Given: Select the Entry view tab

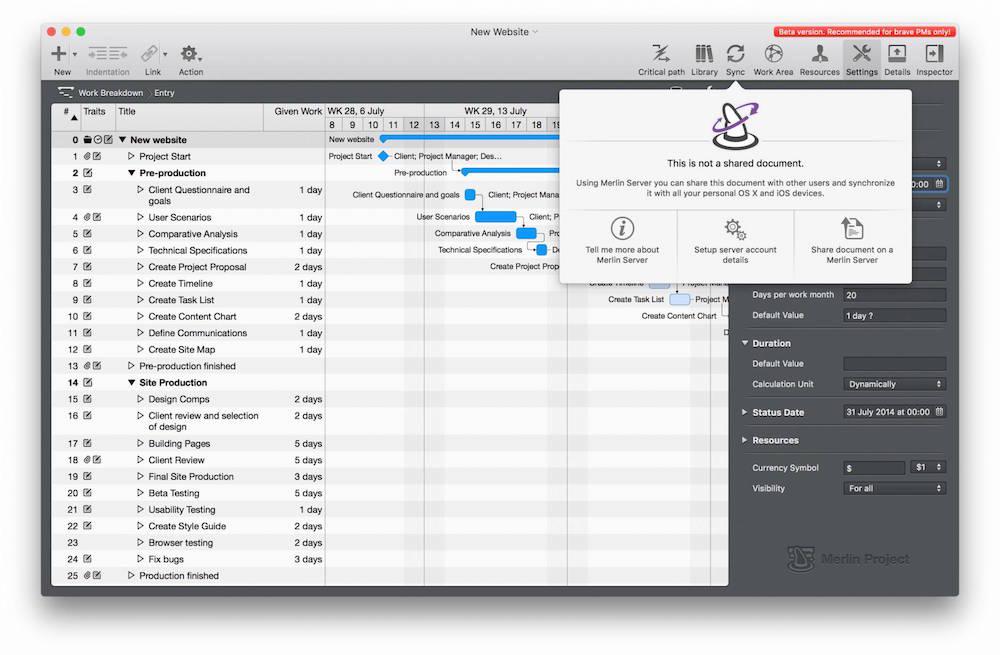Looking at the screenshot, I should point(164,92).
